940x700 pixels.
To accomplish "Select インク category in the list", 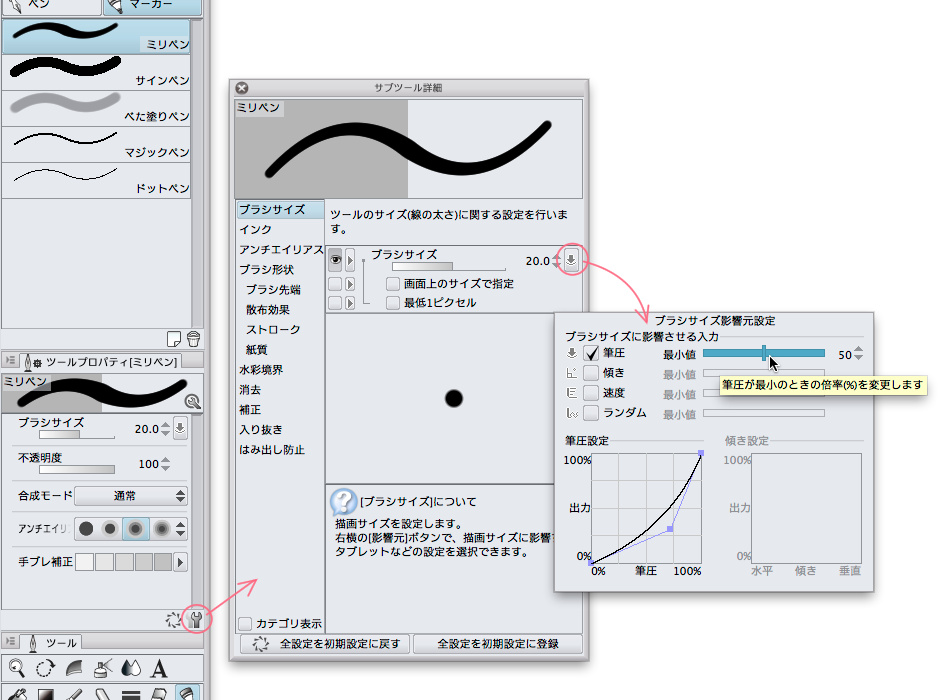I will tap(255, 230).
